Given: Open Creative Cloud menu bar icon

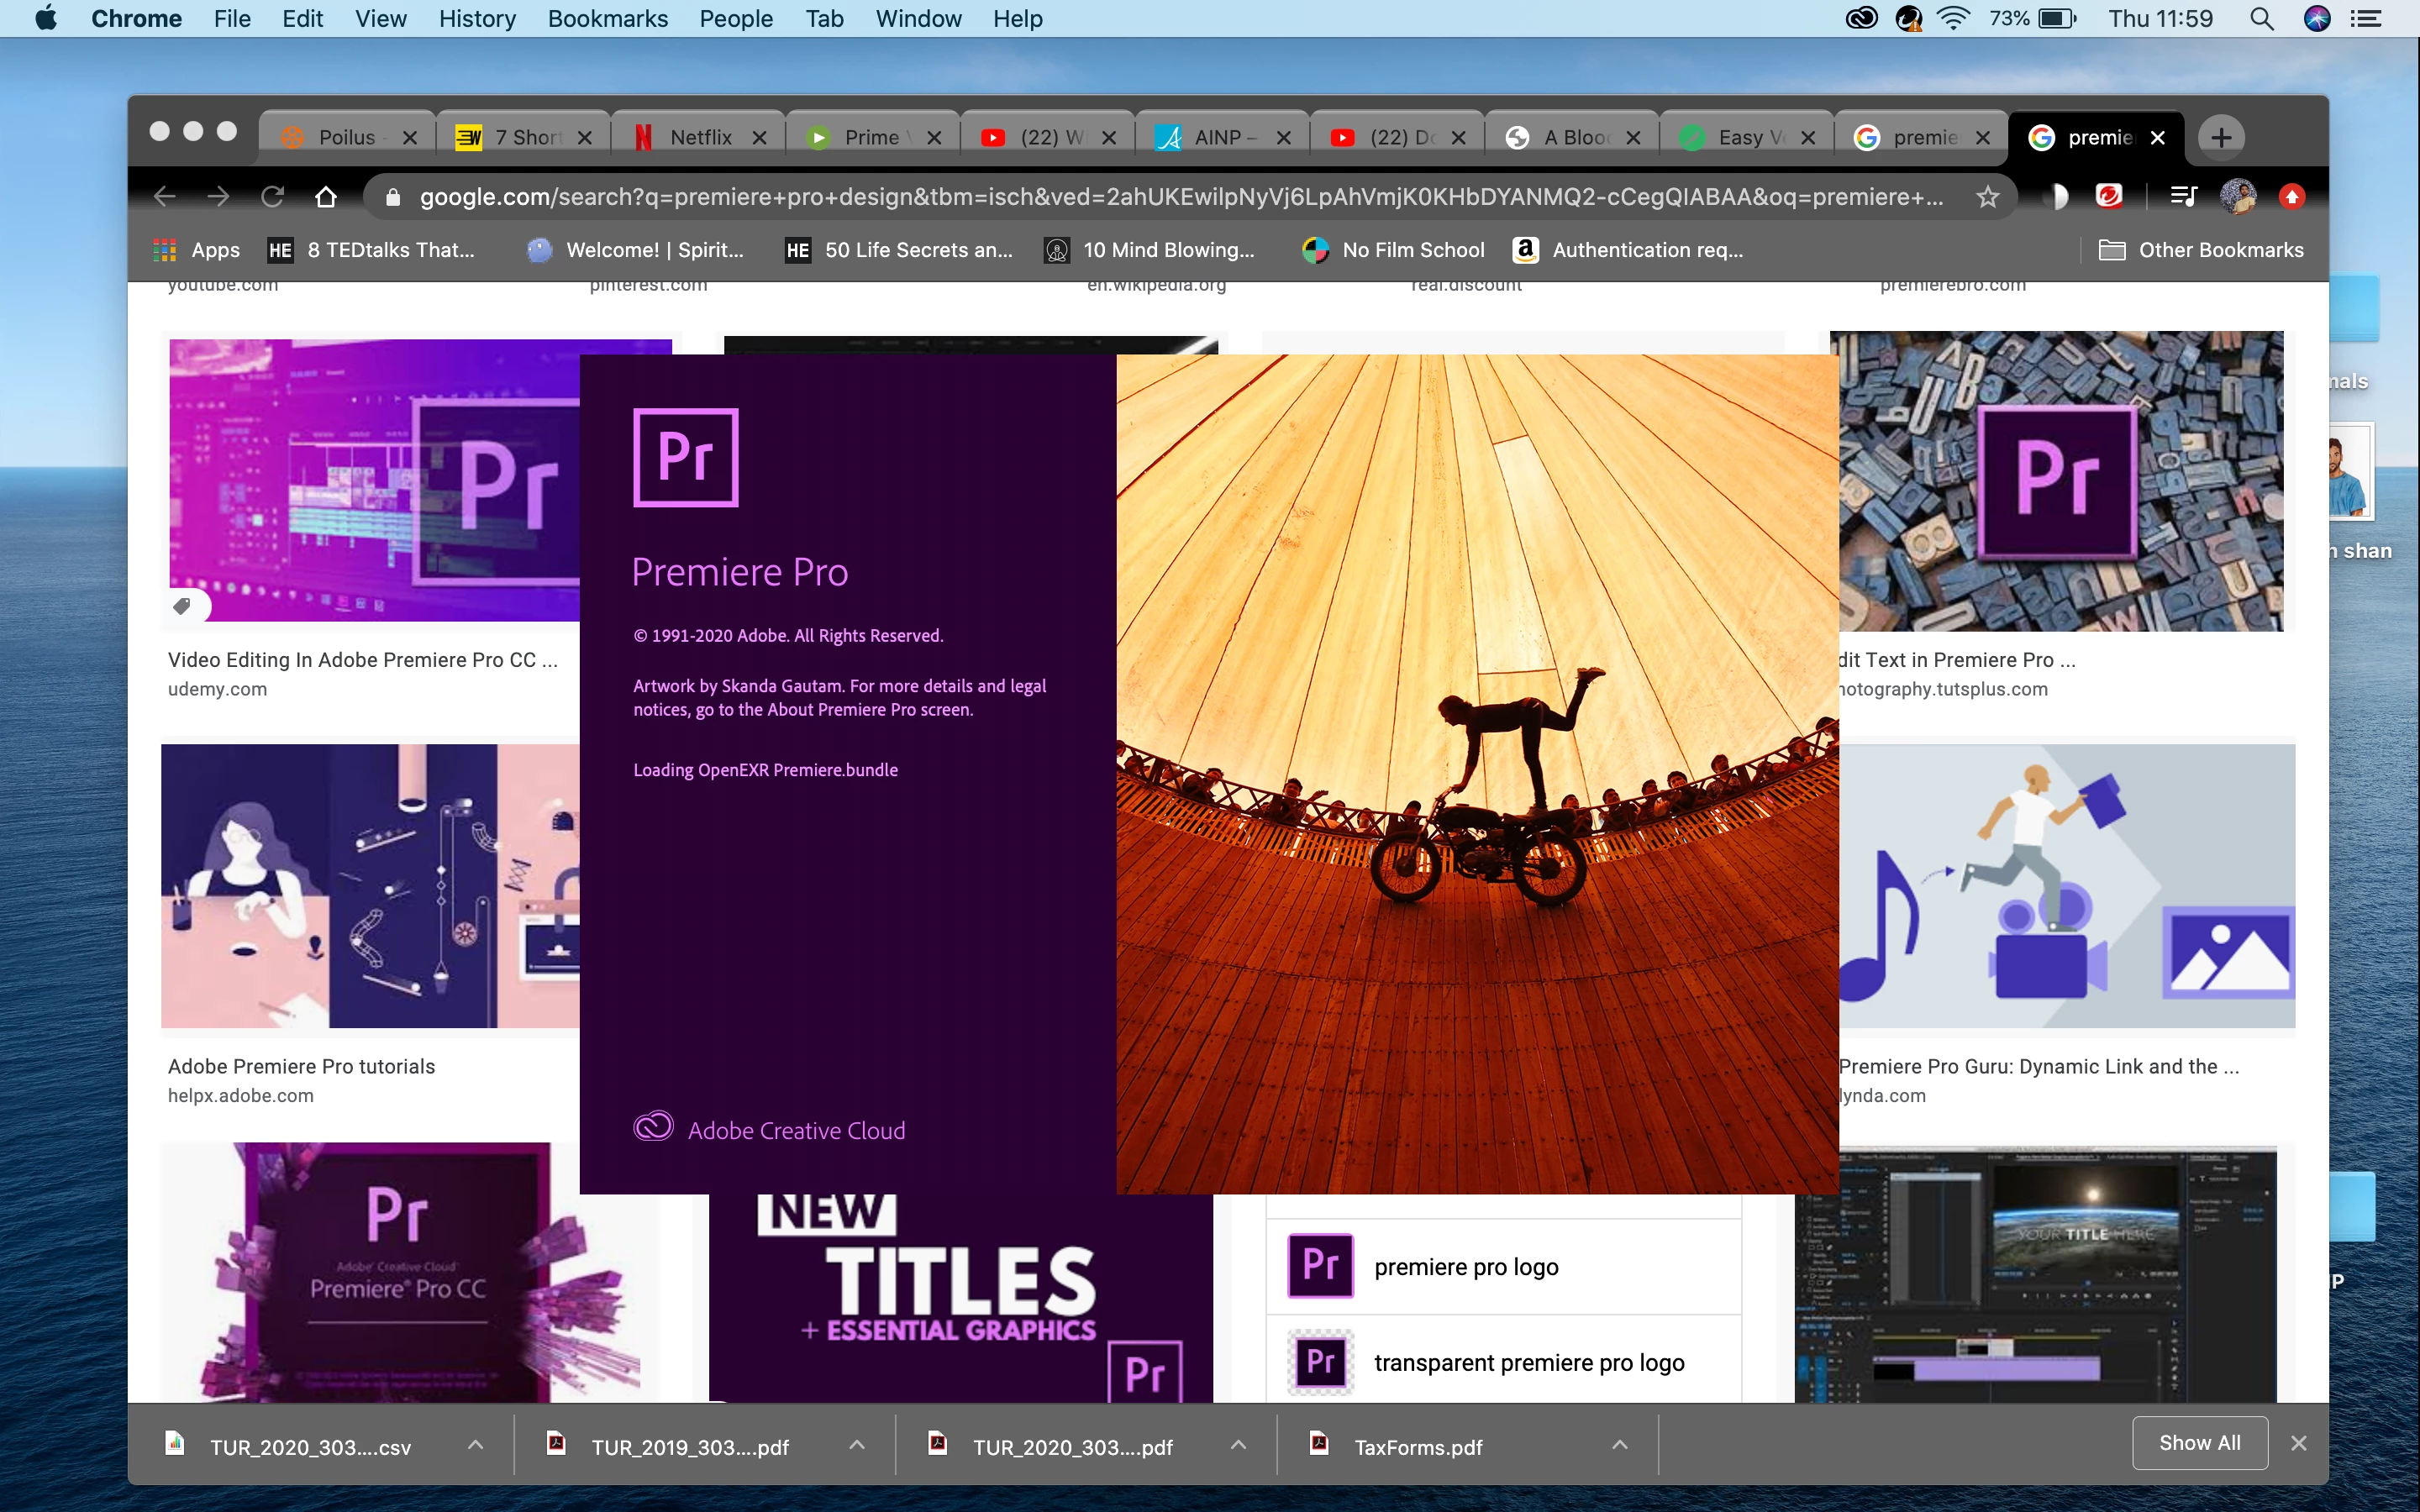Looking at the screenshot, I should click(1861, 18).
